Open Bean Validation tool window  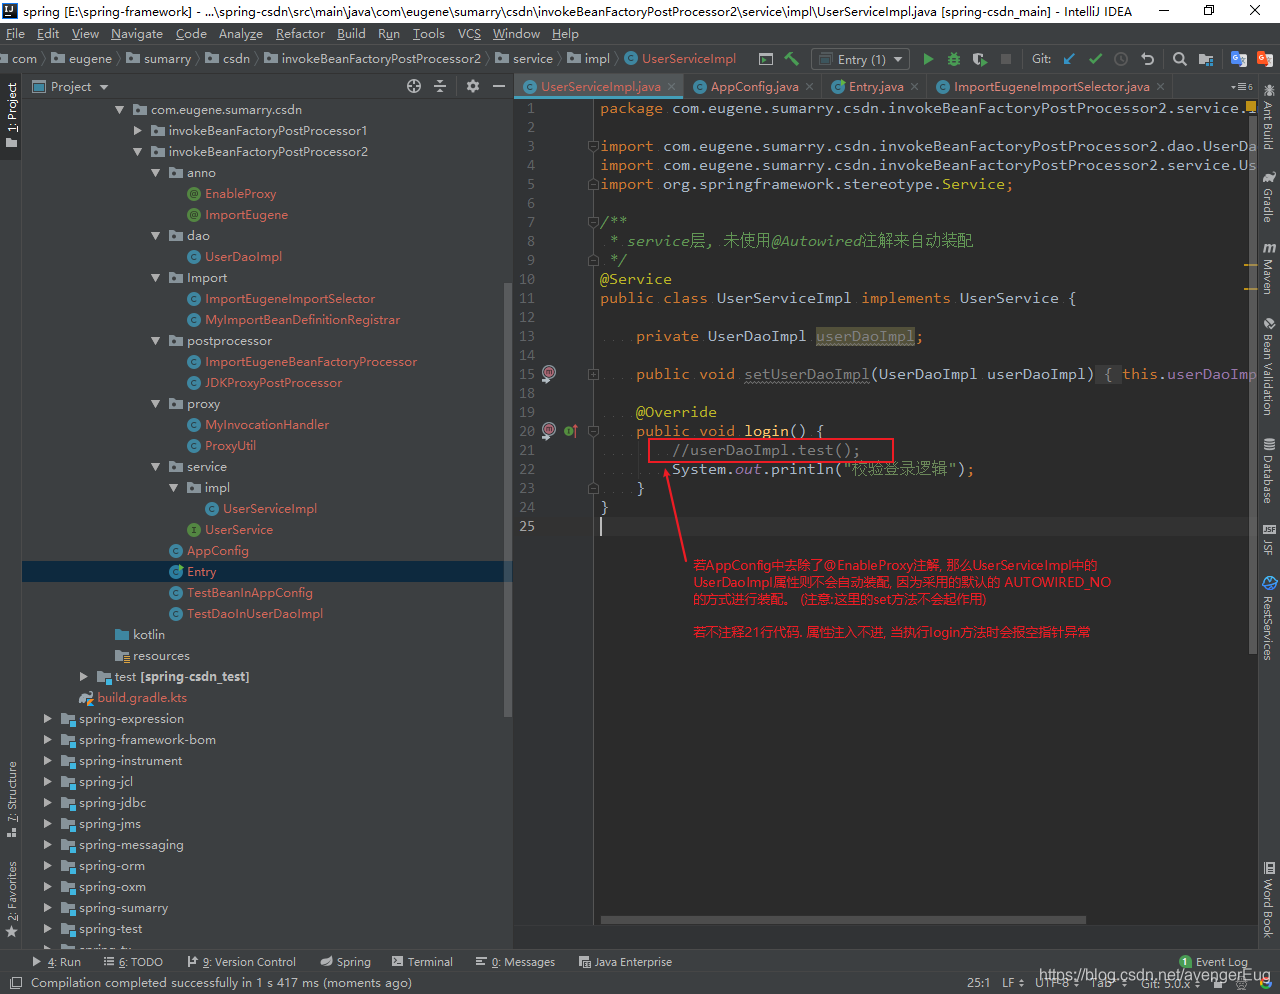(x=1269, y=367)
